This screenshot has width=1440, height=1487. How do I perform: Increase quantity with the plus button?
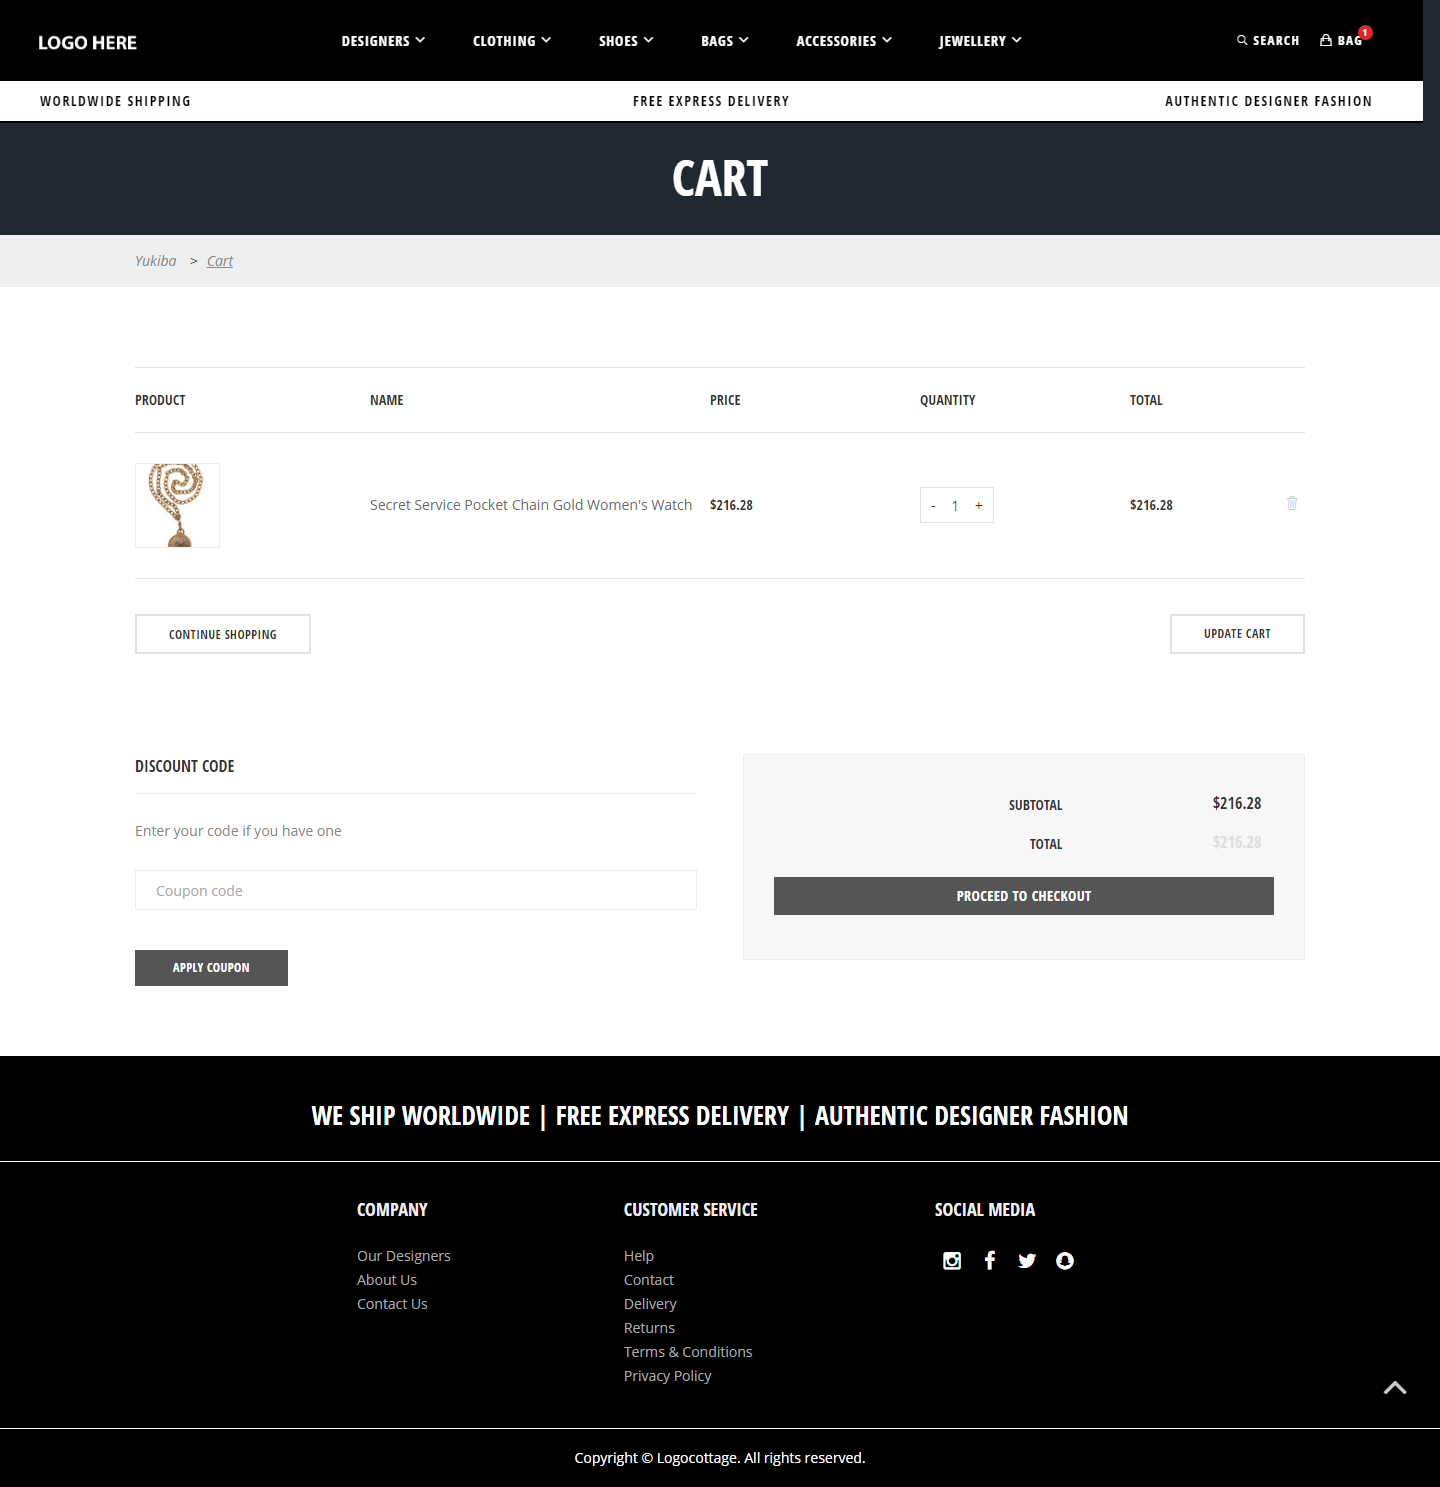tap(979, 506)
